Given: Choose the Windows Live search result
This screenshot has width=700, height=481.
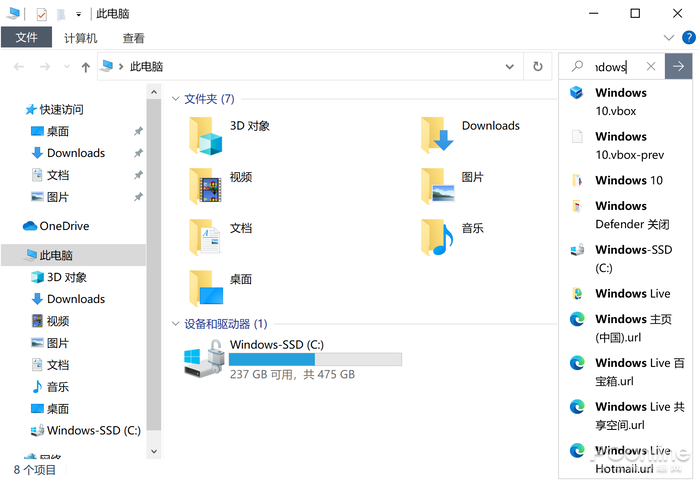Looking at the screenshot, I should coord(625,293).
